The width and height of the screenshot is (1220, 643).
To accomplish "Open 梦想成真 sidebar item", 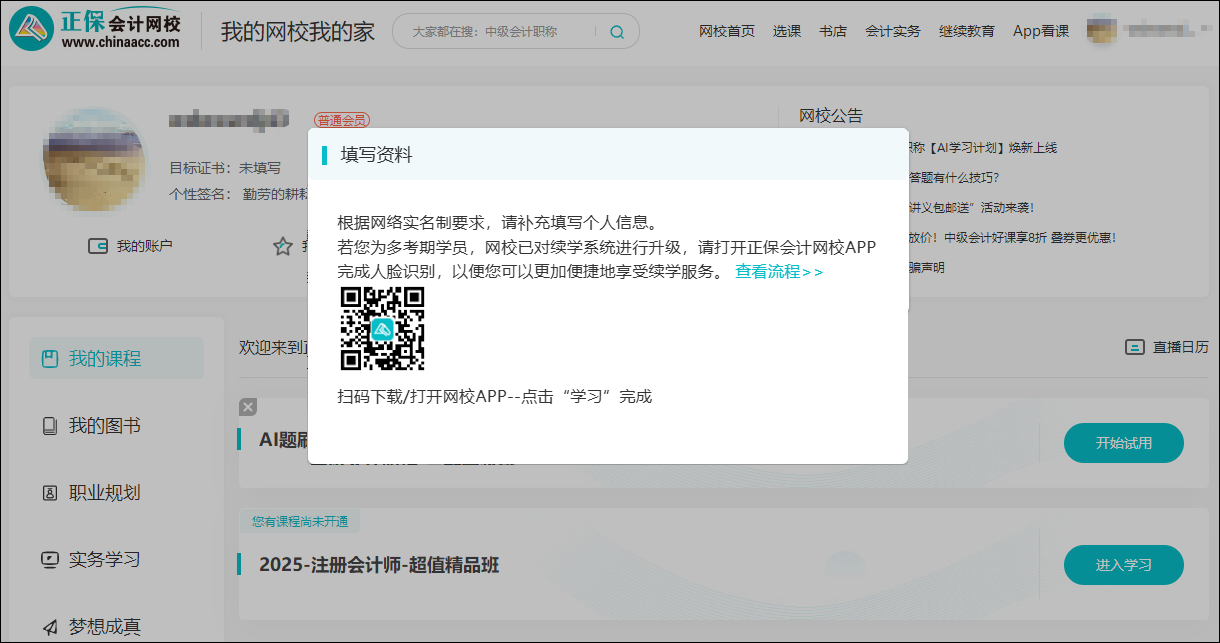I will tap(104, 627).
